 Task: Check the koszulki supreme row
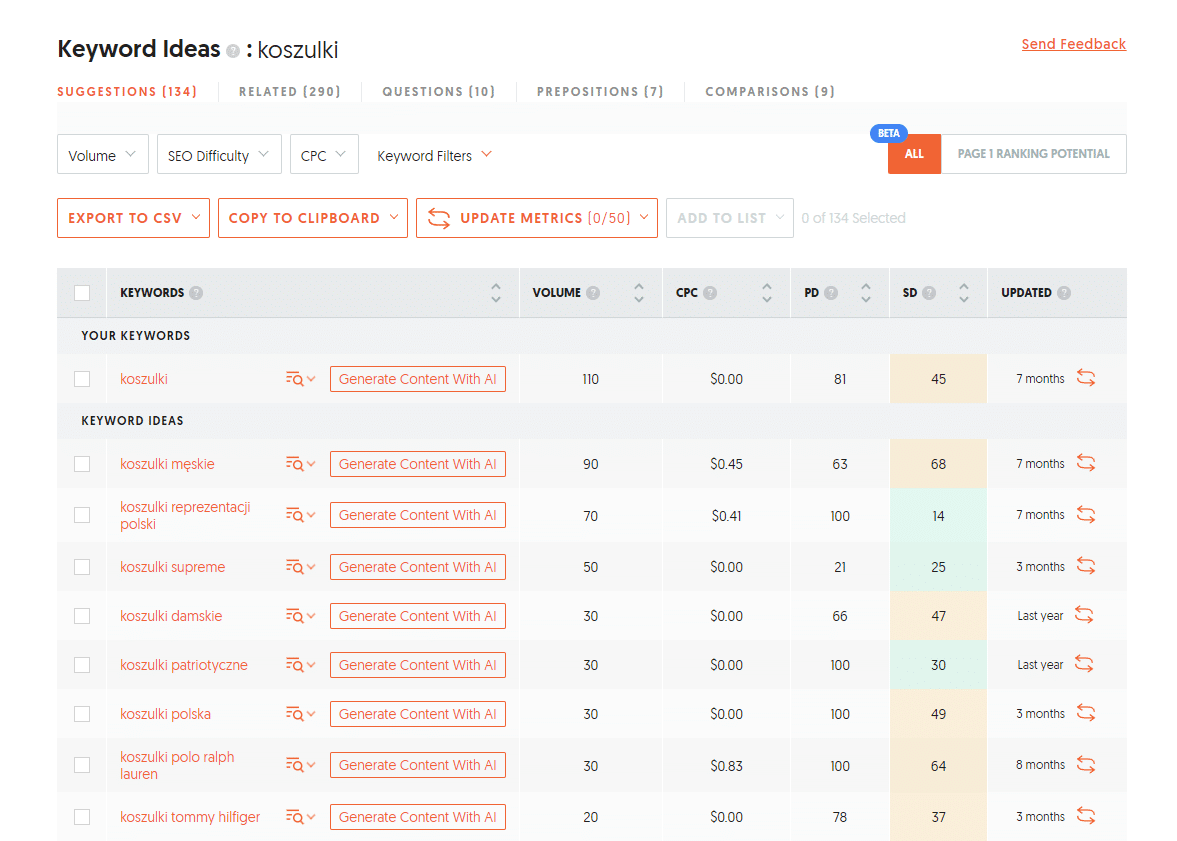pyautogui.click(x=83, y=567)
